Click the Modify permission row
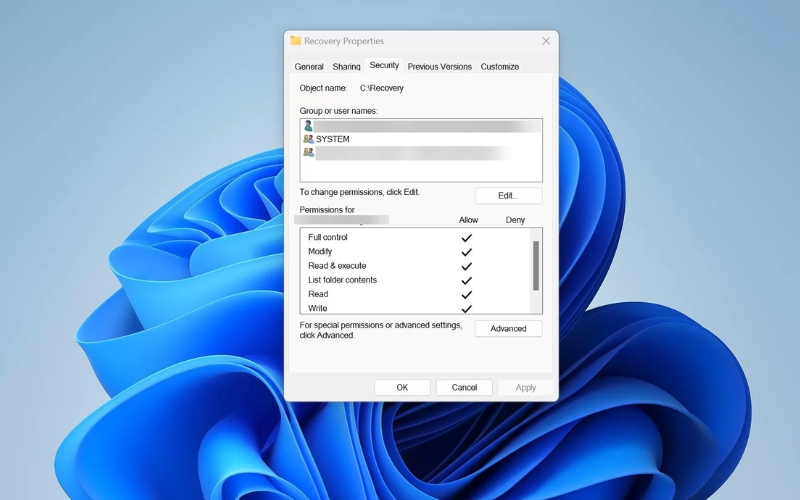The width and height of the screenshot is (800, 500). (415, 252)
